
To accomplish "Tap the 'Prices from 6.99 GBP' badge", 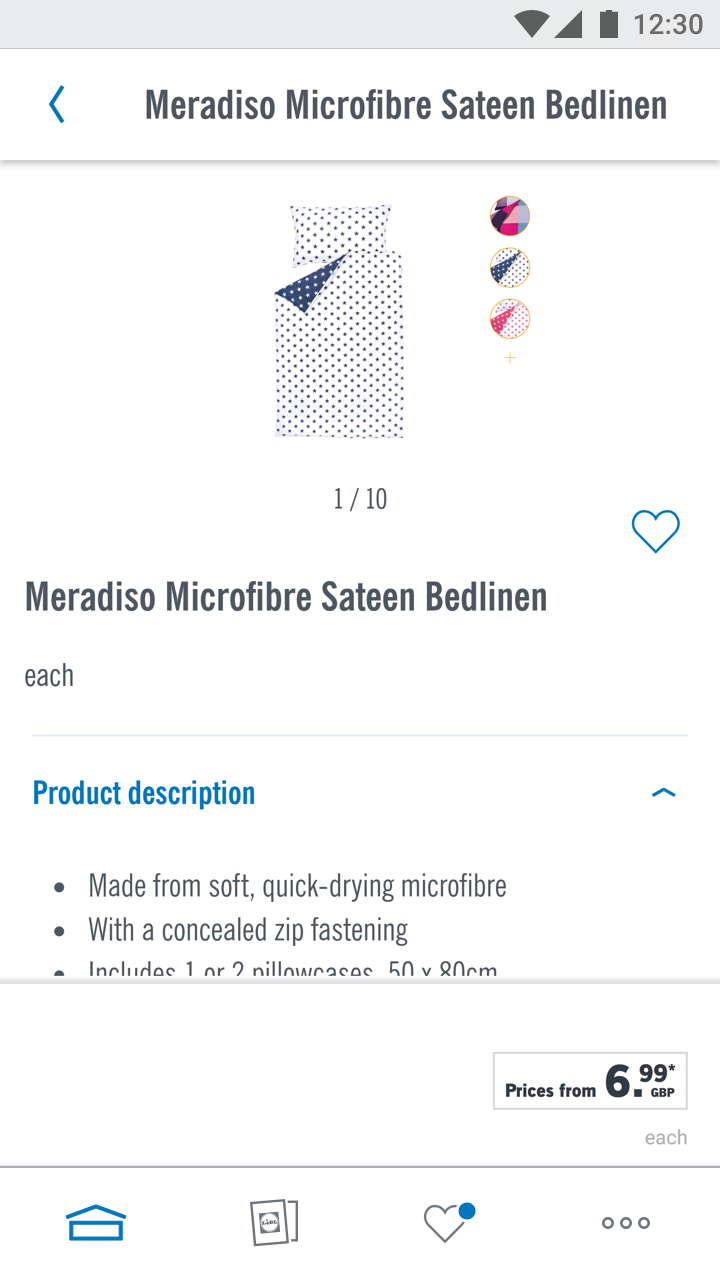I will [x=590, y=1081].
